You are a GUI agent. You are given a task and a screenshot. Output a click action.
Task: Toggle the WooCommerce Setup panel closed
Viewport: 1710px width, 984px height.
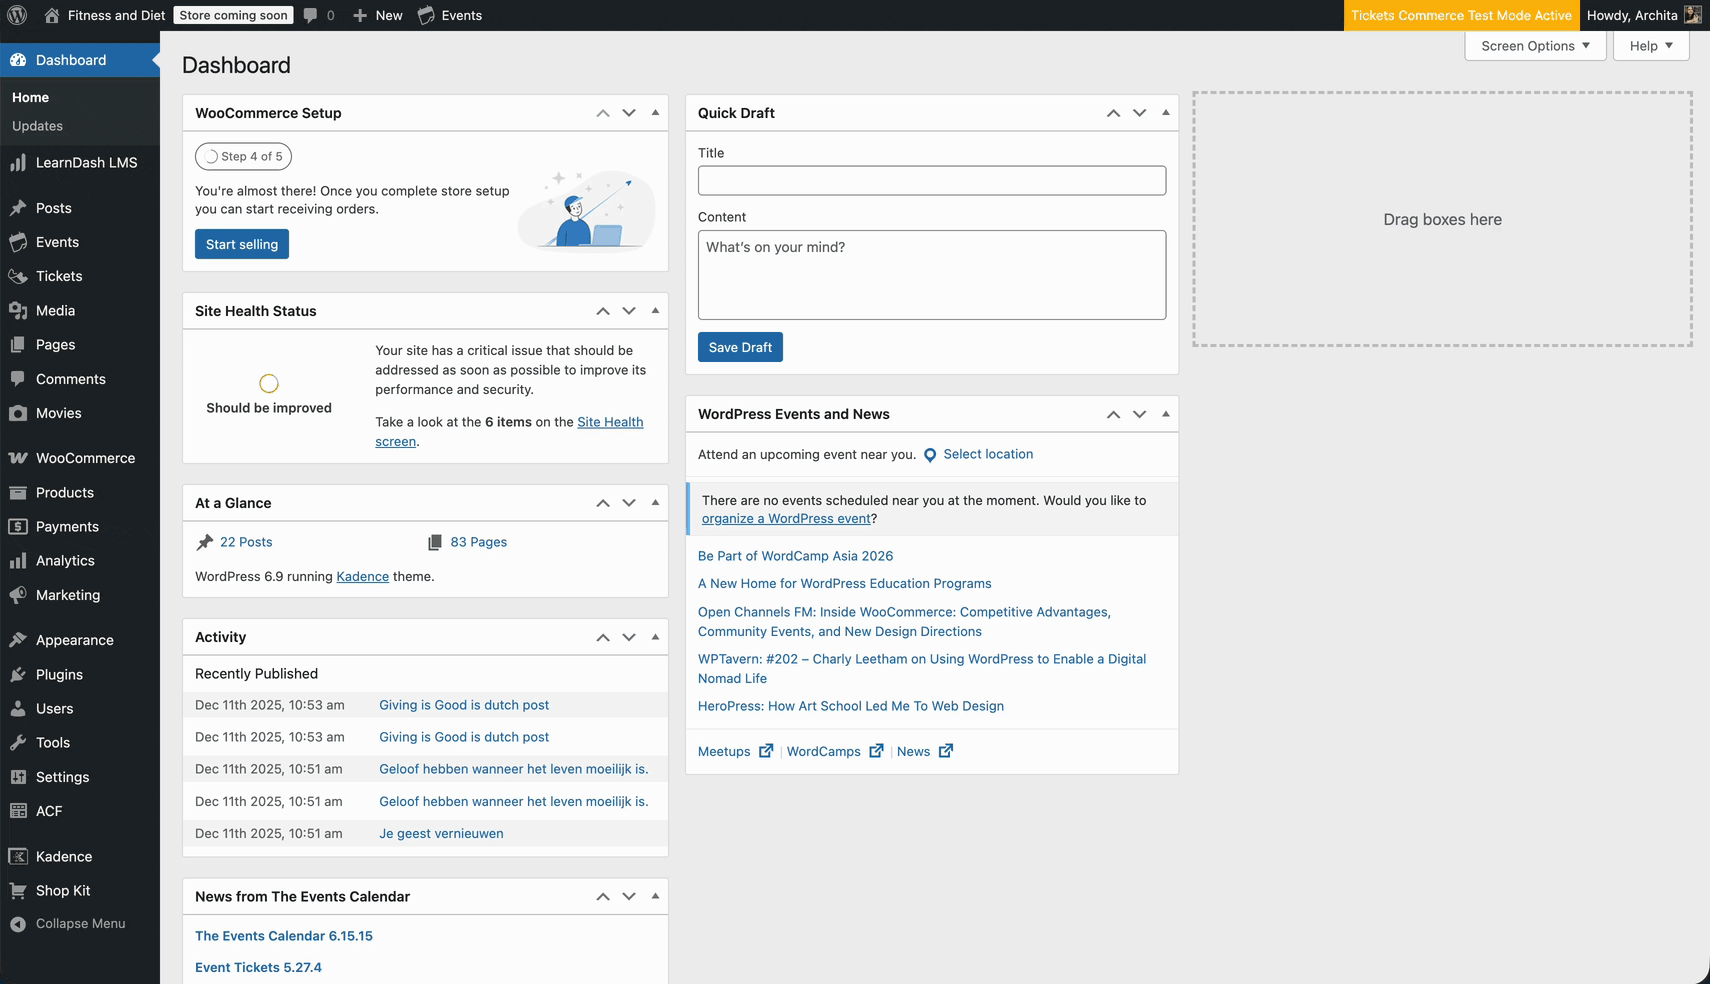point(655,113)
